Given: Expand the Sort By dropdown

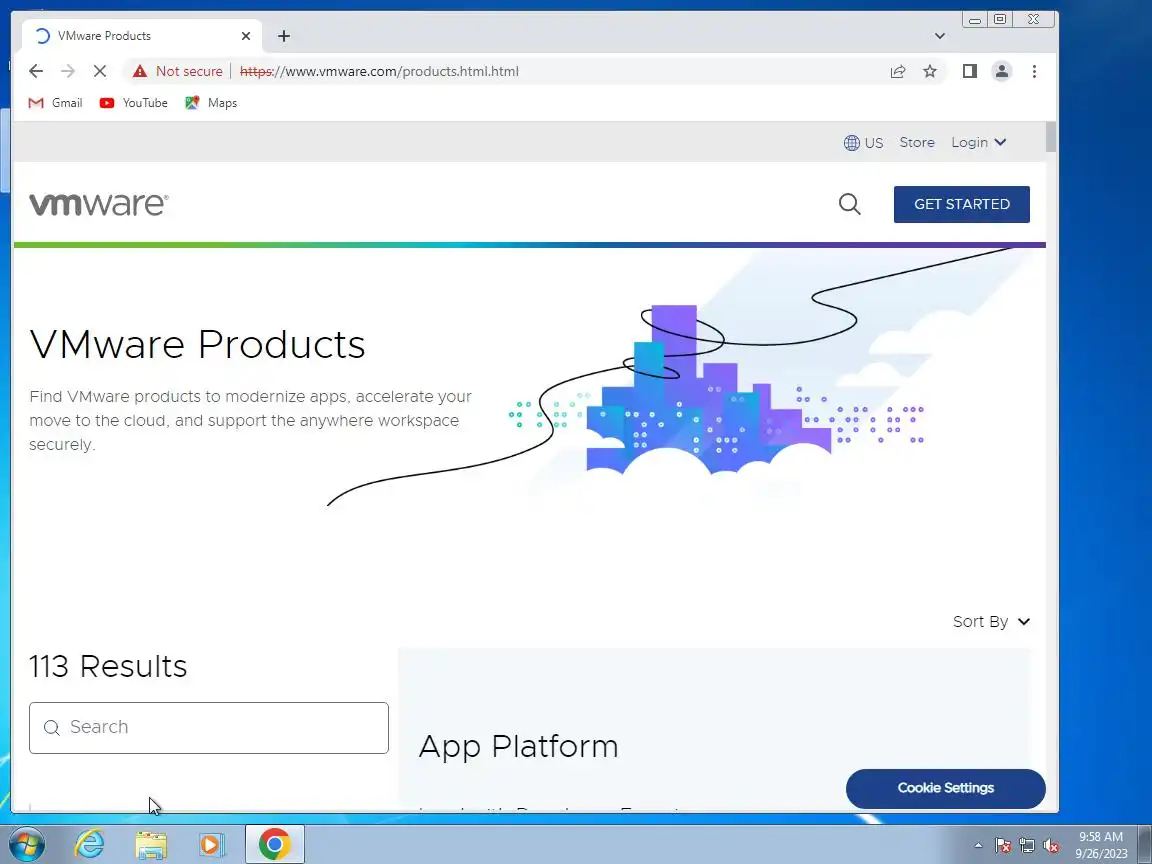Looking at the screenshot, I should pos(991,622).
